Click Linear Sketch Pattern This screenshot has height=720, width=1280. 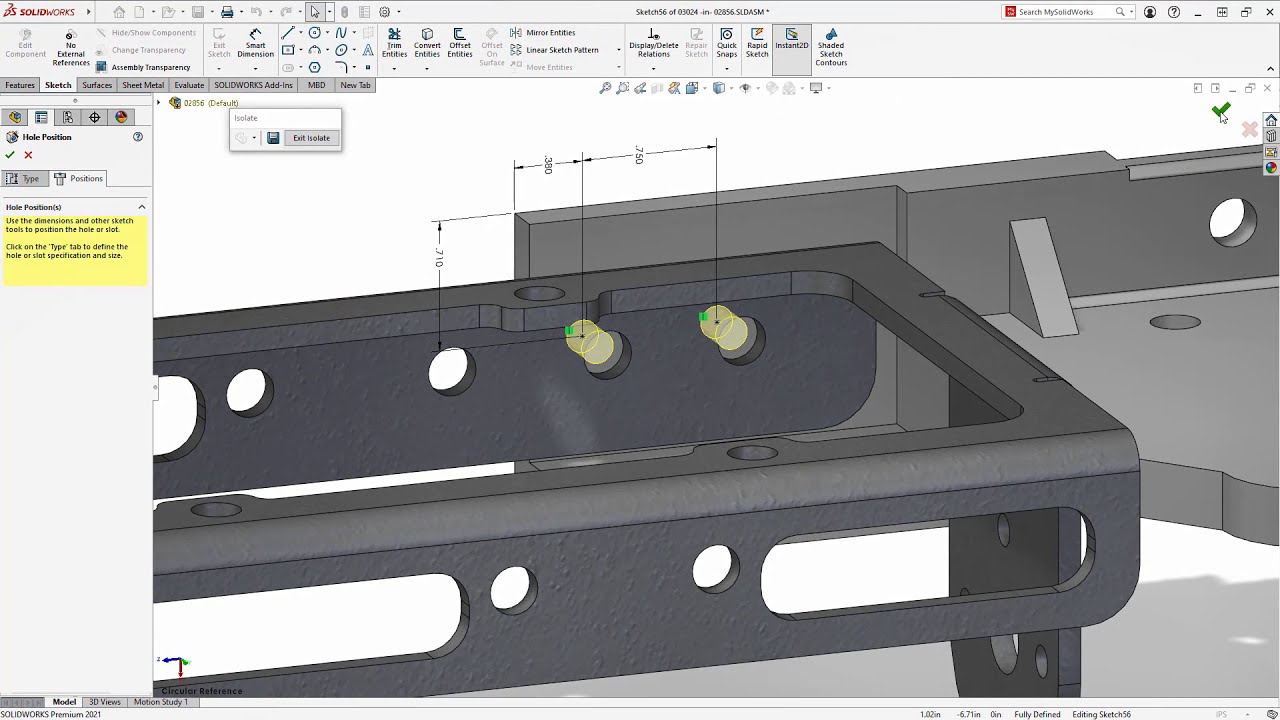(555, 50)
